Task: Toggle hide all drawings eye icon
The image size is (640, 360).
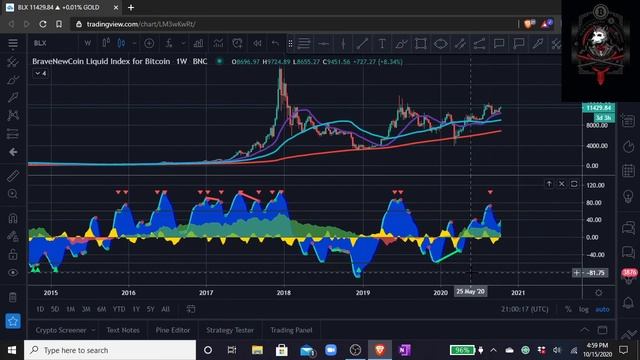Action: tap(13, 273)
